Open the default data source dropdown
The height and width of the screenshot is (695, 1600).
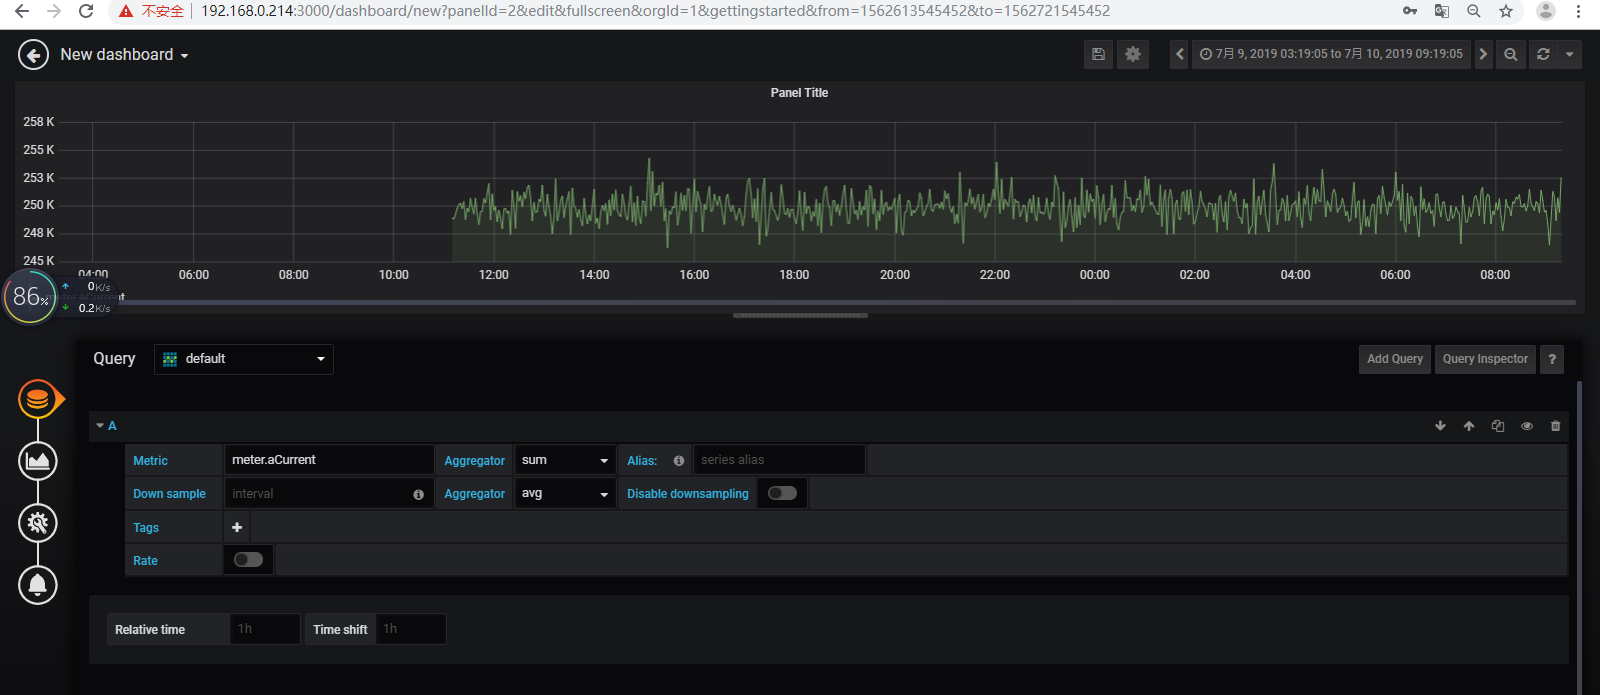(x=244, y=359)
